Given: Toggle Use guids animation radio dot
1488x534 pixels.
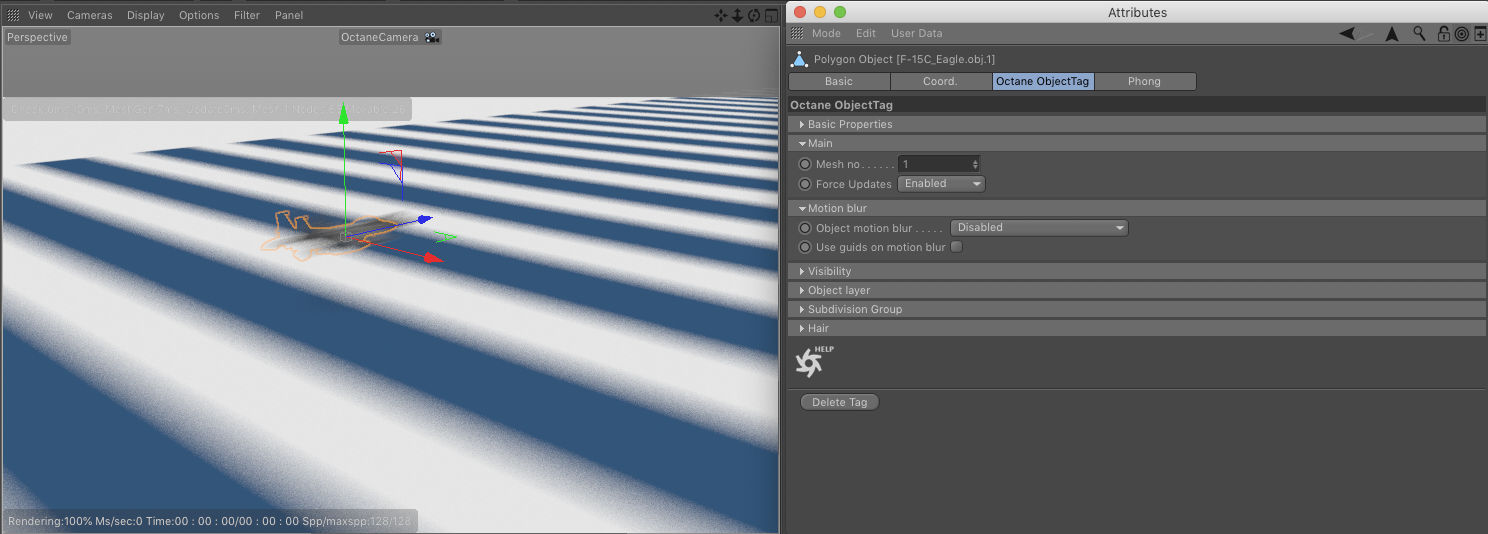Looking at the screenshot, I should (x=805, y=247).
